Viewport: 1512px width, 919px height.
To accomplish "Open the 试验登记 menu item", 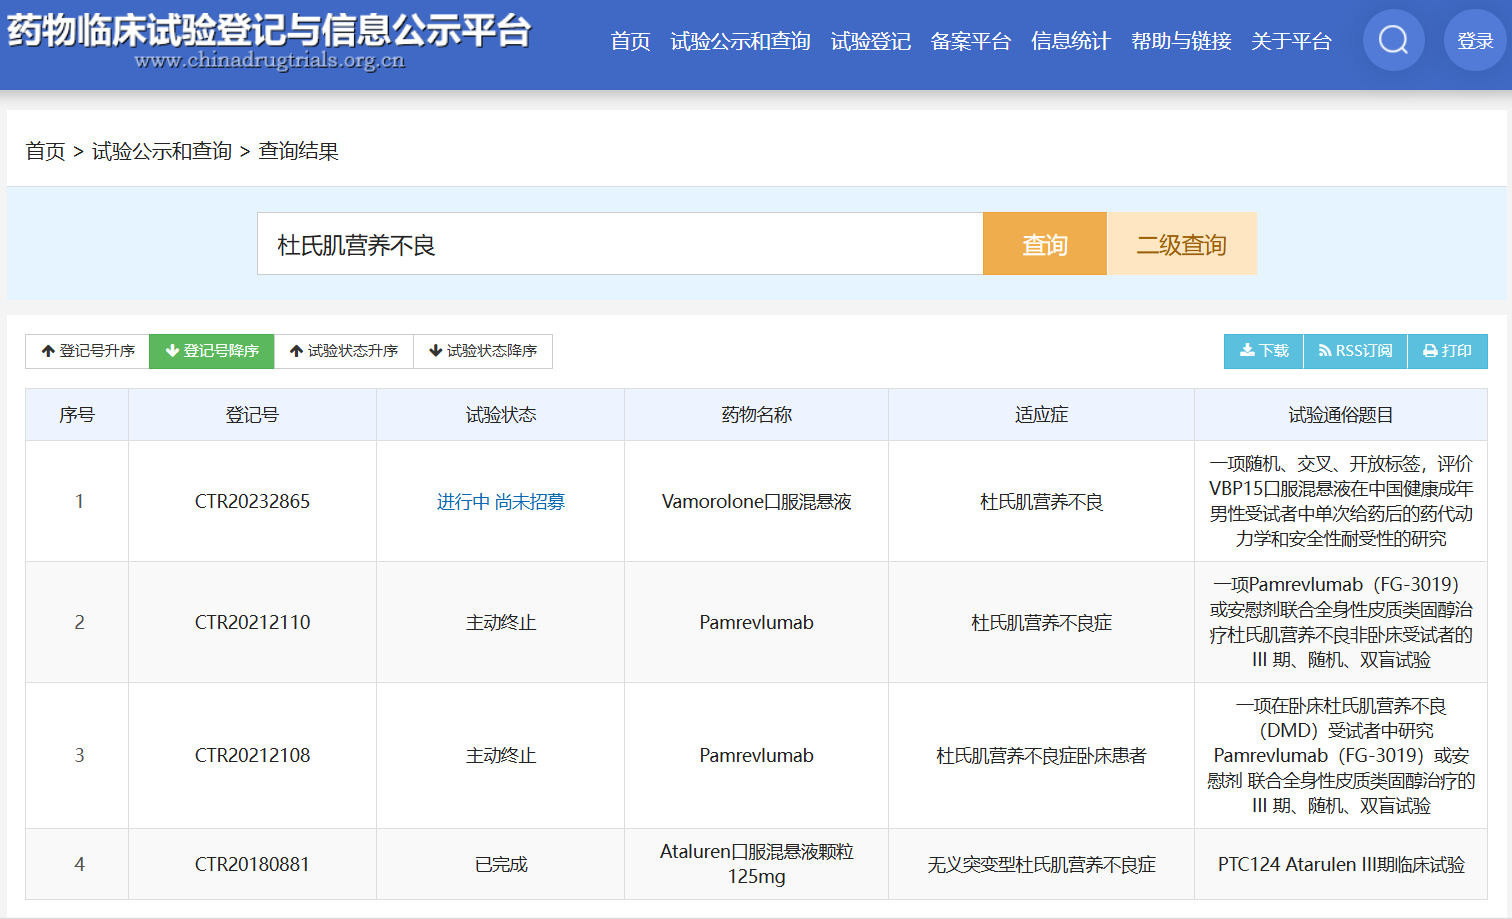I will point(870,41).
